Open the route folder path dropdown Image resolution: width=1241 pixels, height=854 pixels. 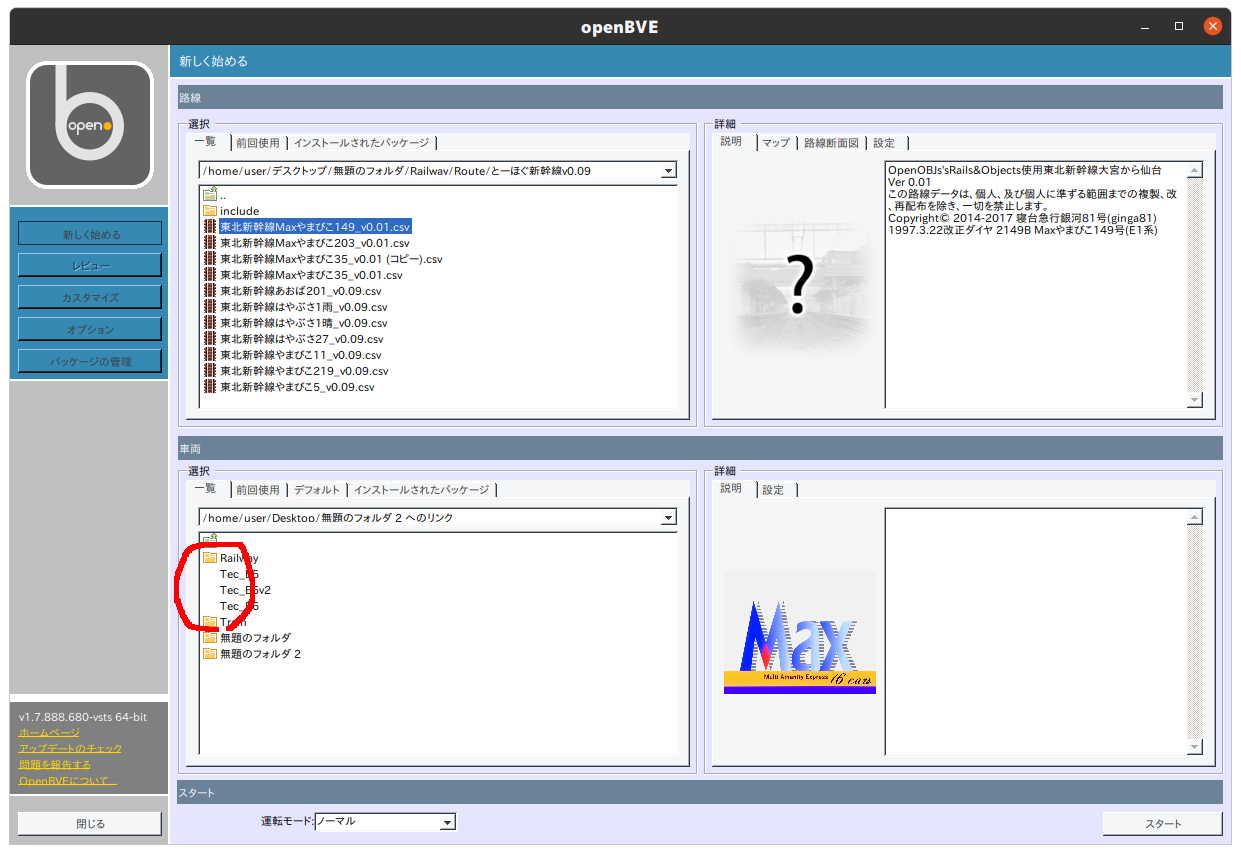pos(668,170)
